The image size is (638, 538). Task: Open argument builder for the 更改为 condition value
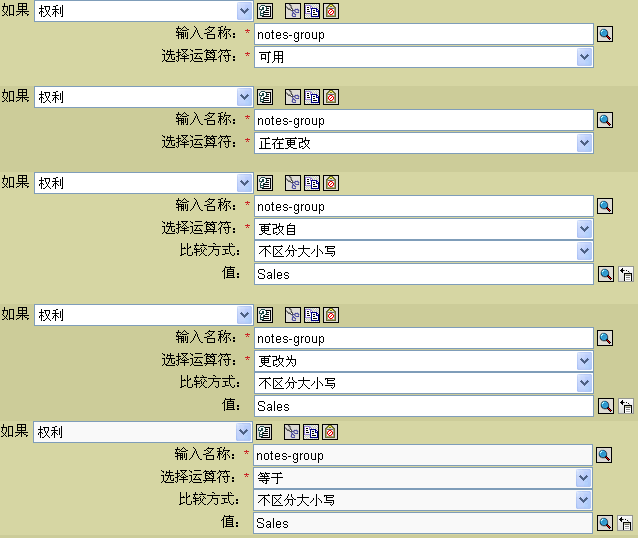point(626,406)
